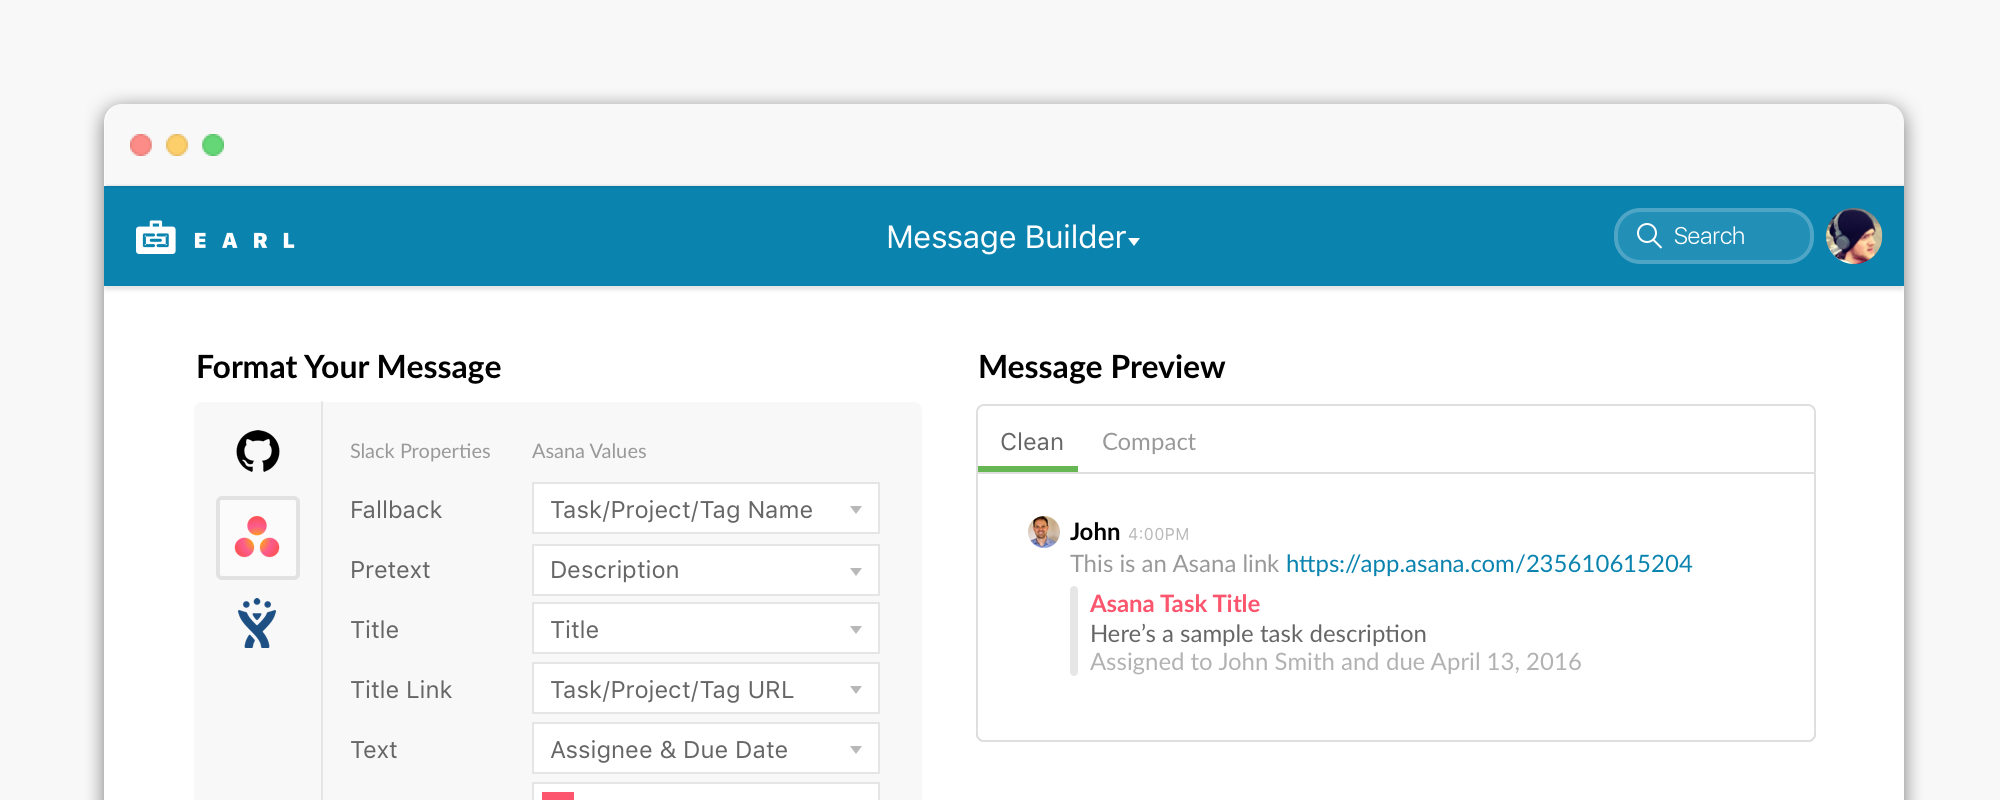Open the app.asana.com link in preview
Image resolution: width=2000 pixels, height=800 pixels.
(1488, 564)
